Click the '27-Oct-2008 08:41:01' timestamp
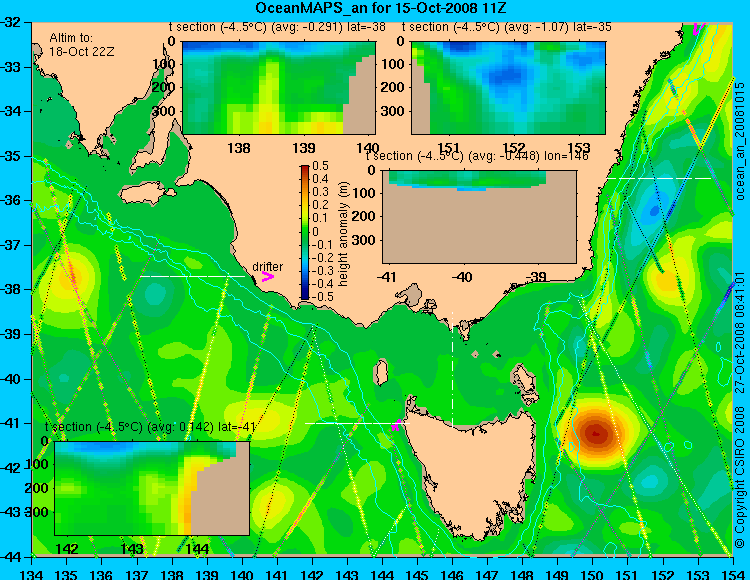This screenshot has width=750, height=580. click(740, 334)
